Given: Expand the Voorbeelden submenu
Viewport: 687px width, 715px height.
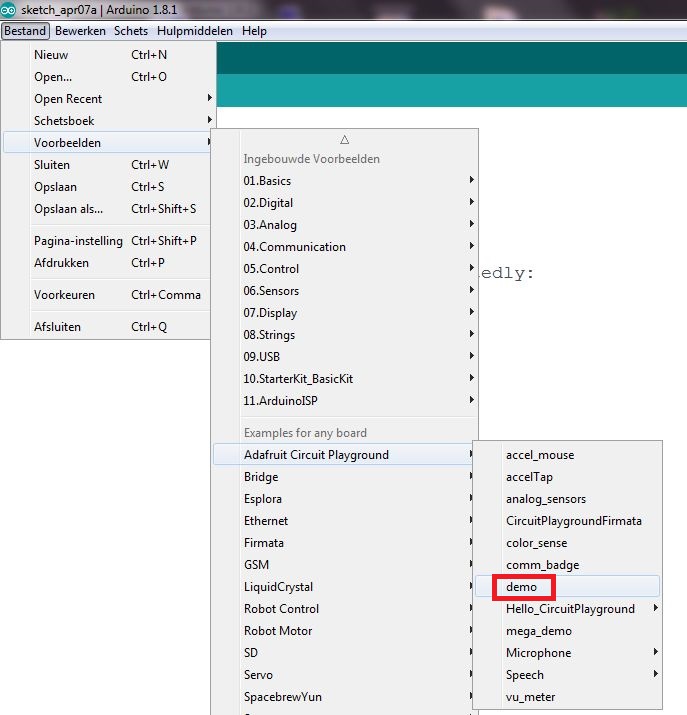Looking at the screenshot, I should pos(108,142).
